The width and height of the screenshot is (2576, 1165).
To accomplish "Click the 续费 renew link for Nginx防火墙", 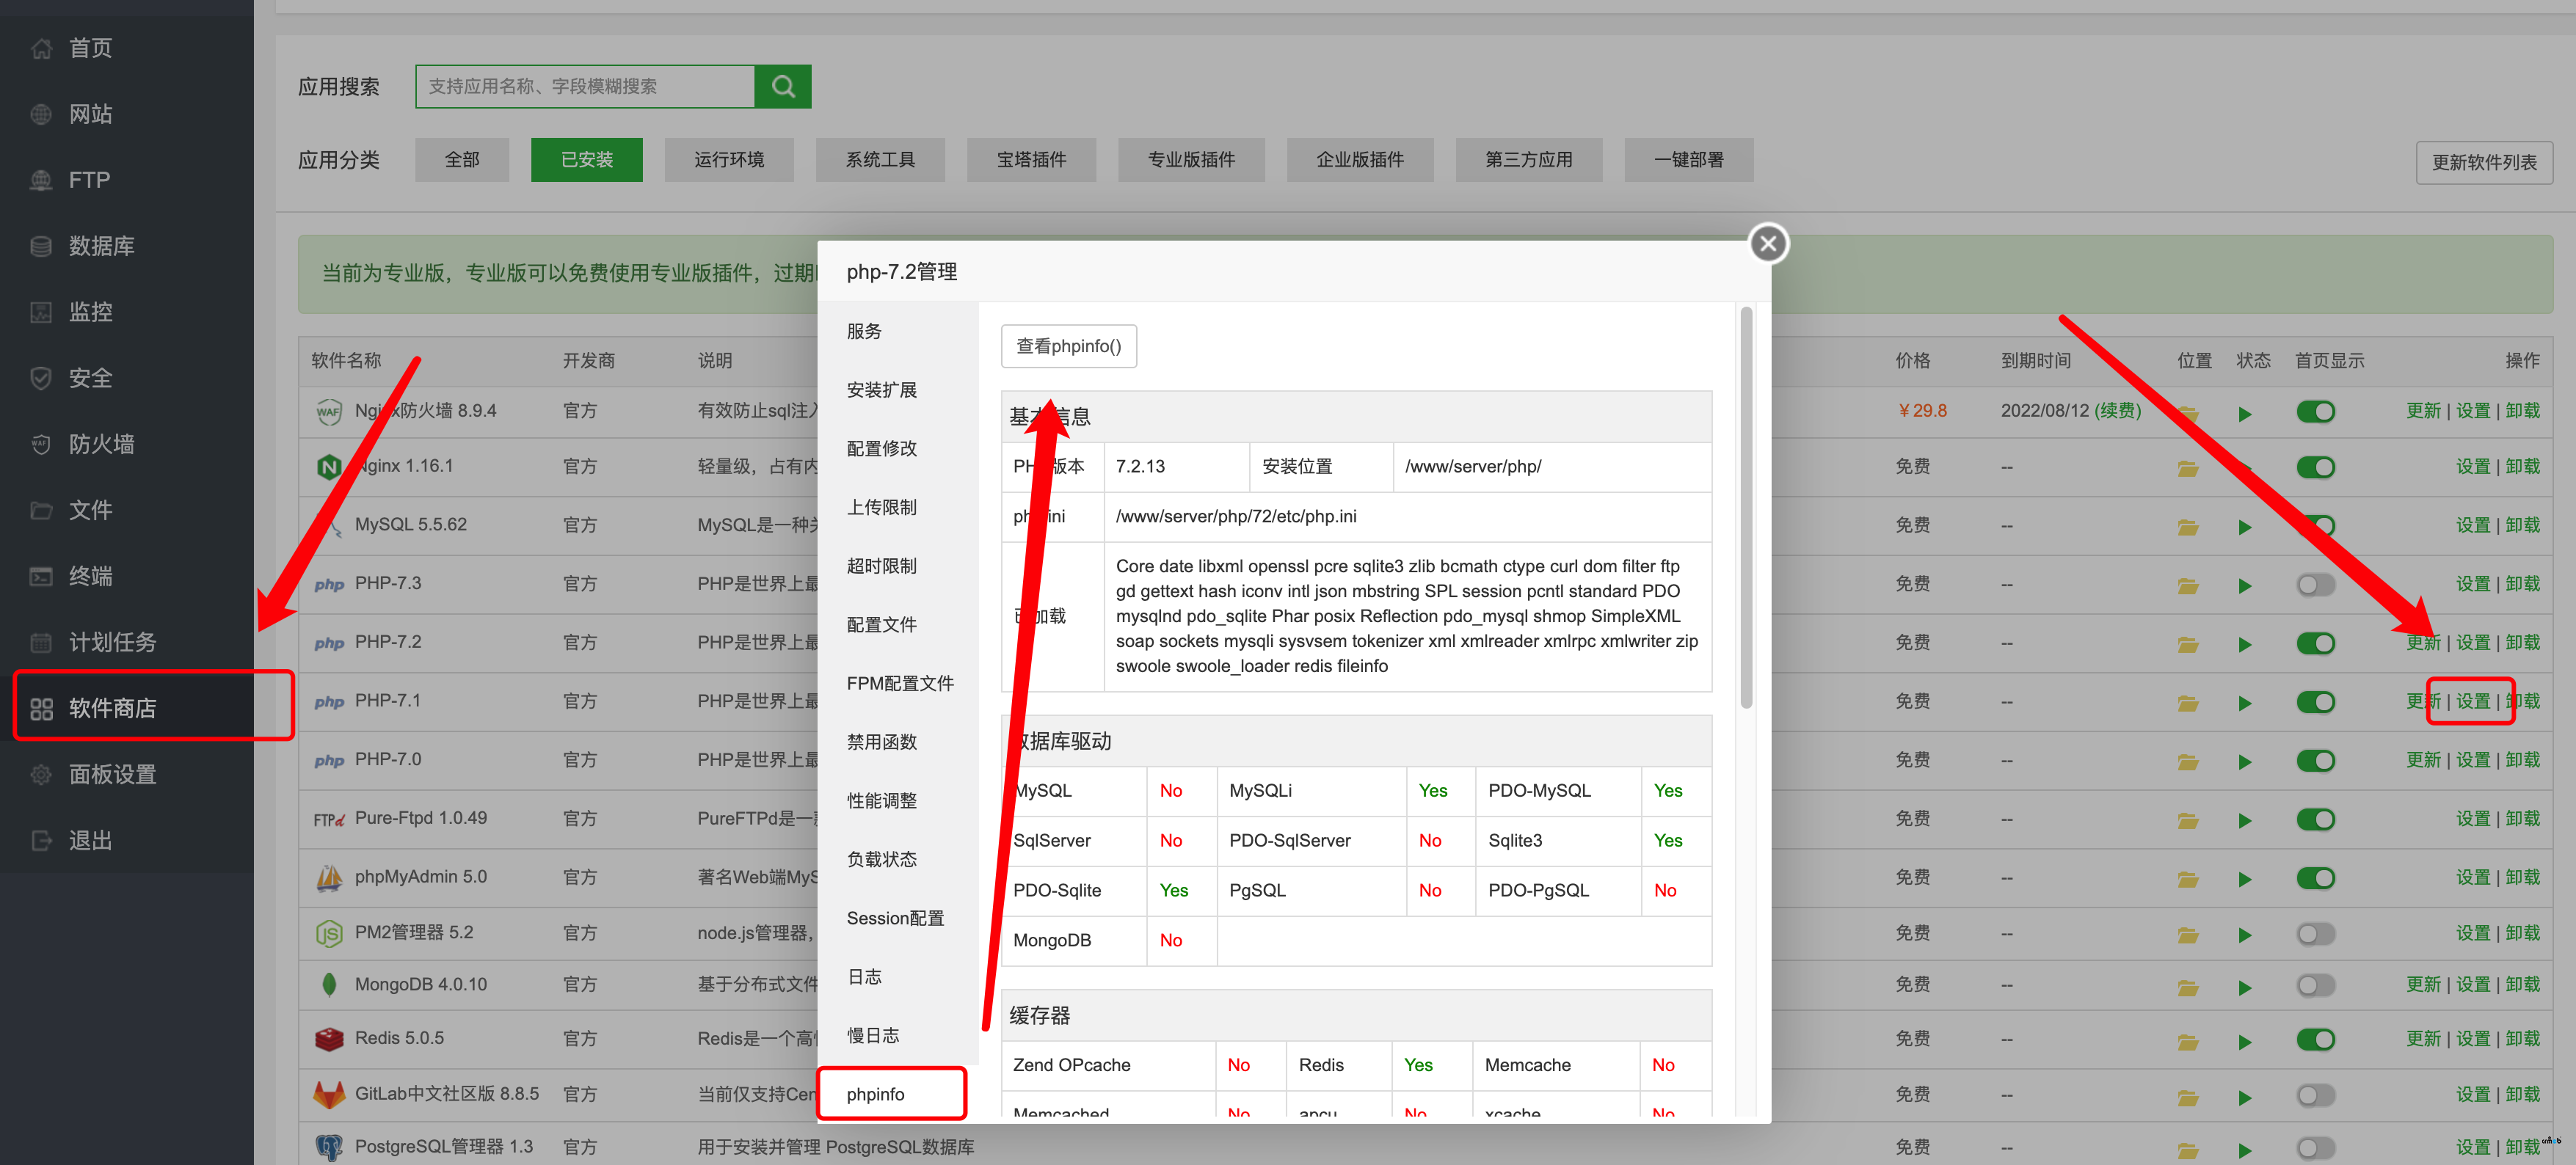I will (x=2118, y=411).
